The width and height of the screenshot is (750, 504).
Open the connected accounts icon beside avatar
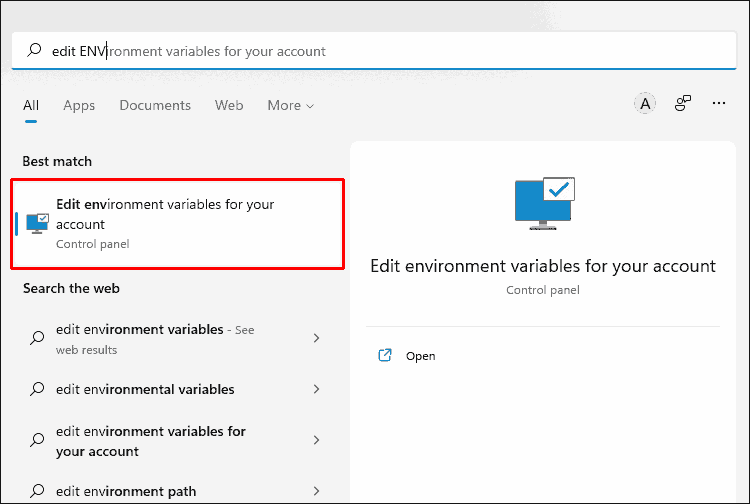coord(683,104)
